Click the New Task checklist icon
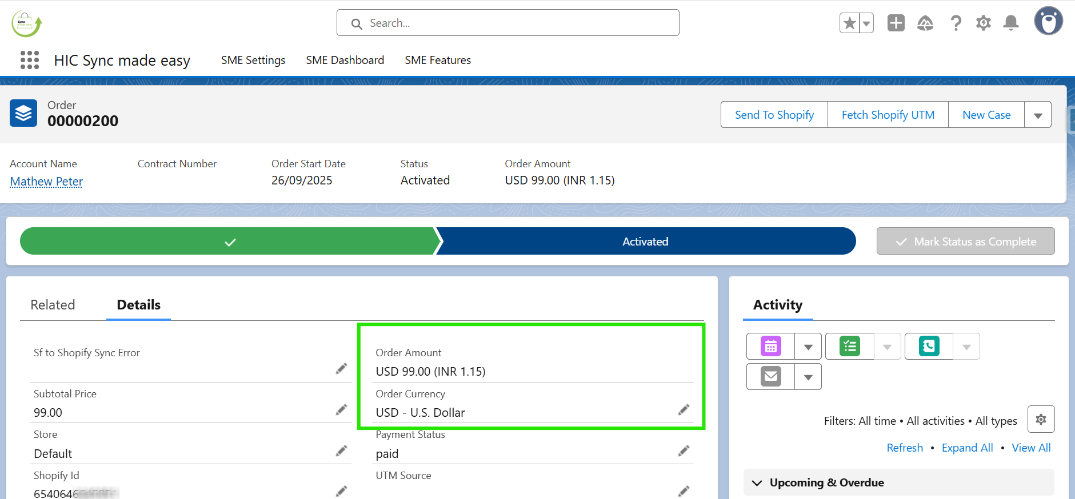 (x=849, y=347)
